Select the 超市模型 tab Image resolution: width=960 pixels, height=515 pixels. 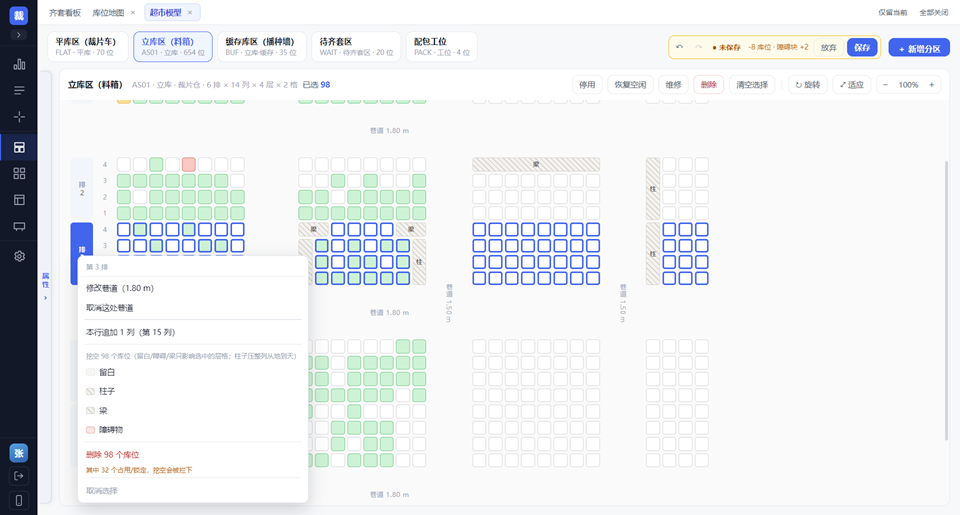(165, 12)
